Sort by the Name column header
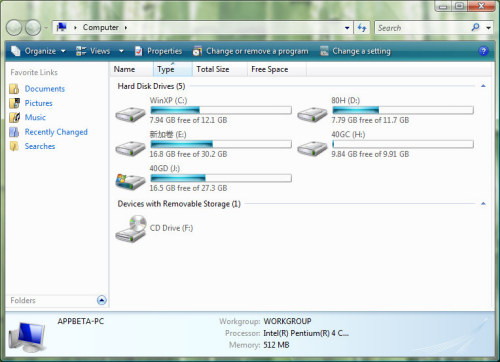The image size is (500, 362). click(131, 69)
